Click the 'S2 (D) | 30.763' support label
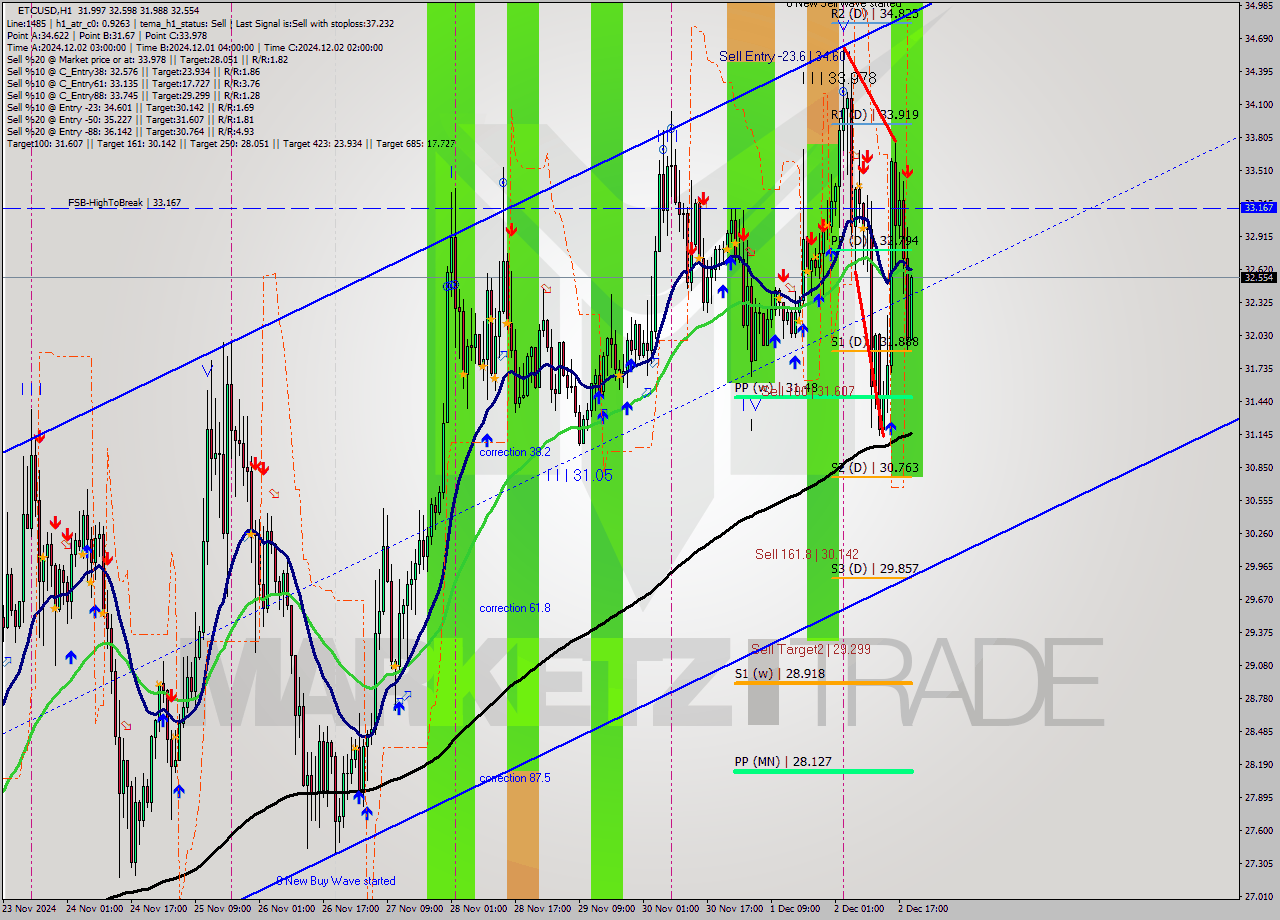1280x920 pixels. pyautogui.click(x=875, y=467)
